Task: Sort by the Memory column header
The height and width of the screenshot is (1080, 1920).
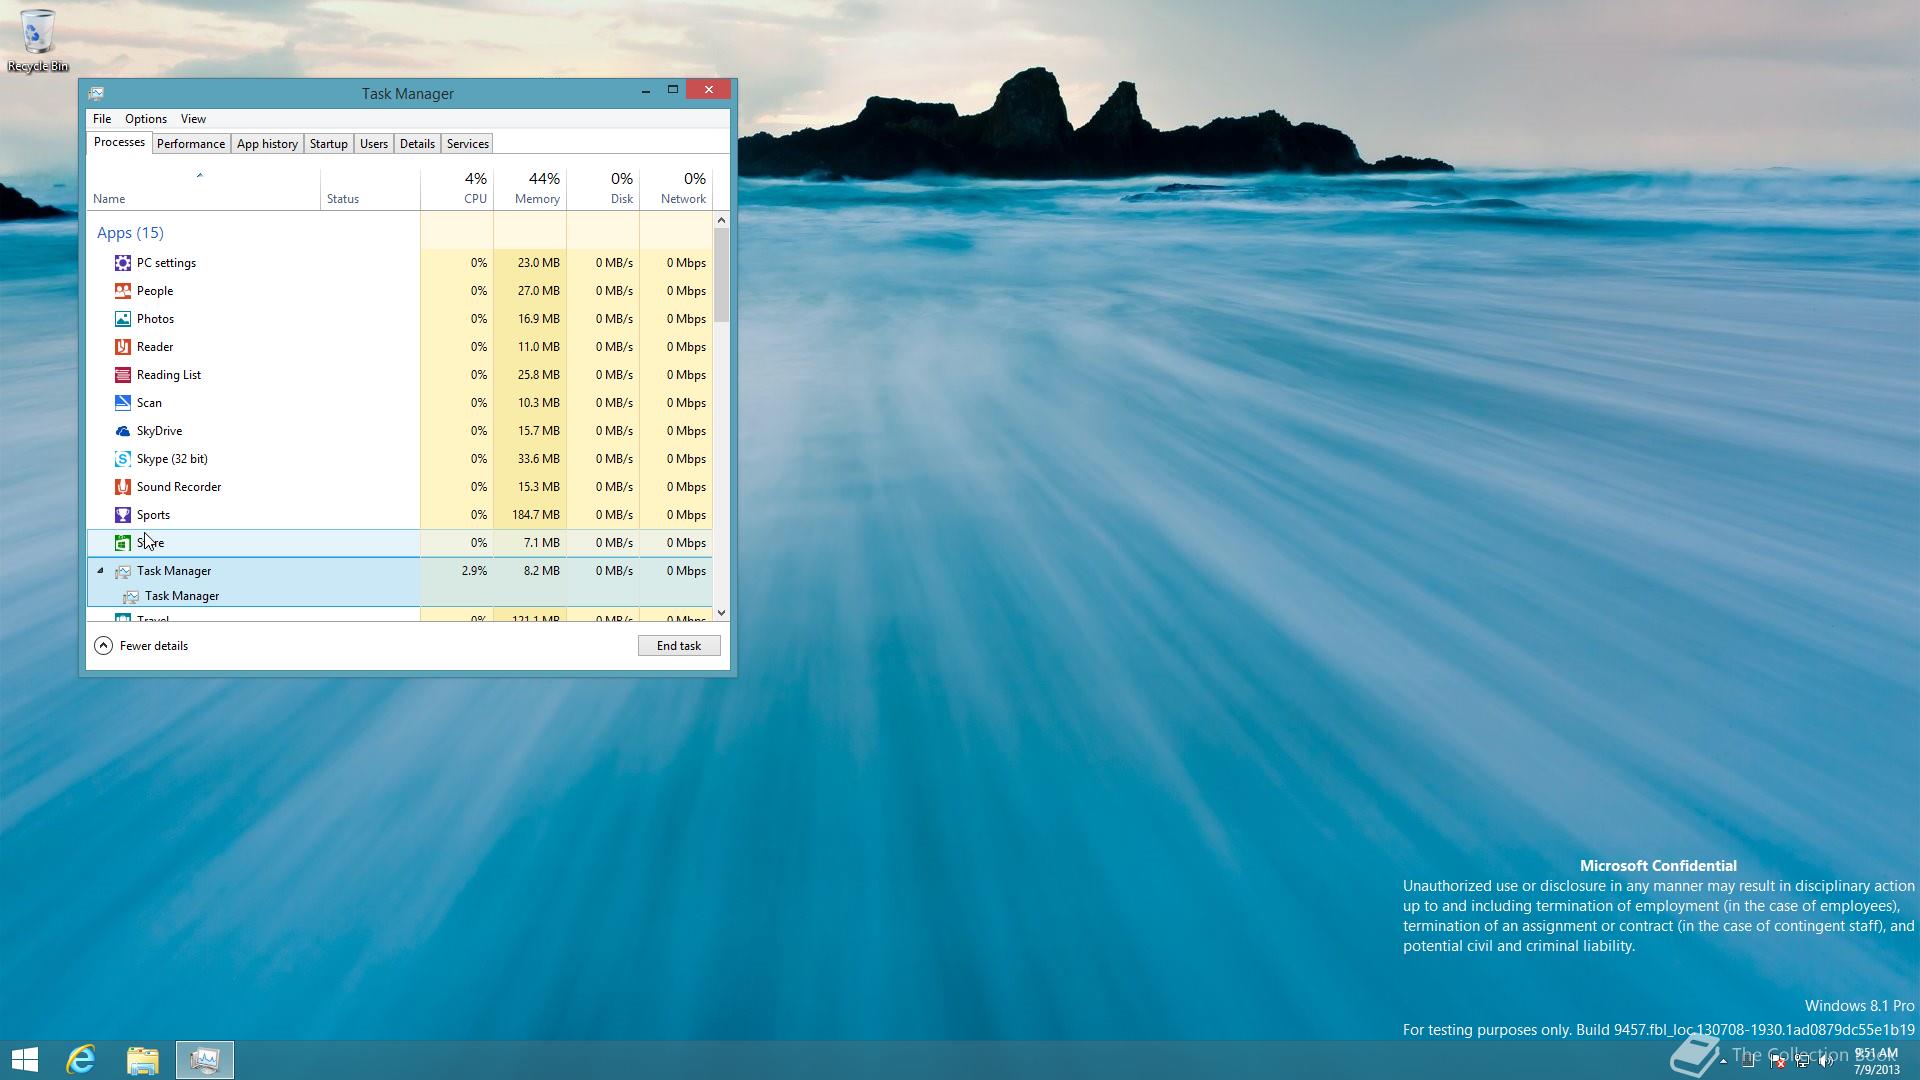Action: (530, 189)
